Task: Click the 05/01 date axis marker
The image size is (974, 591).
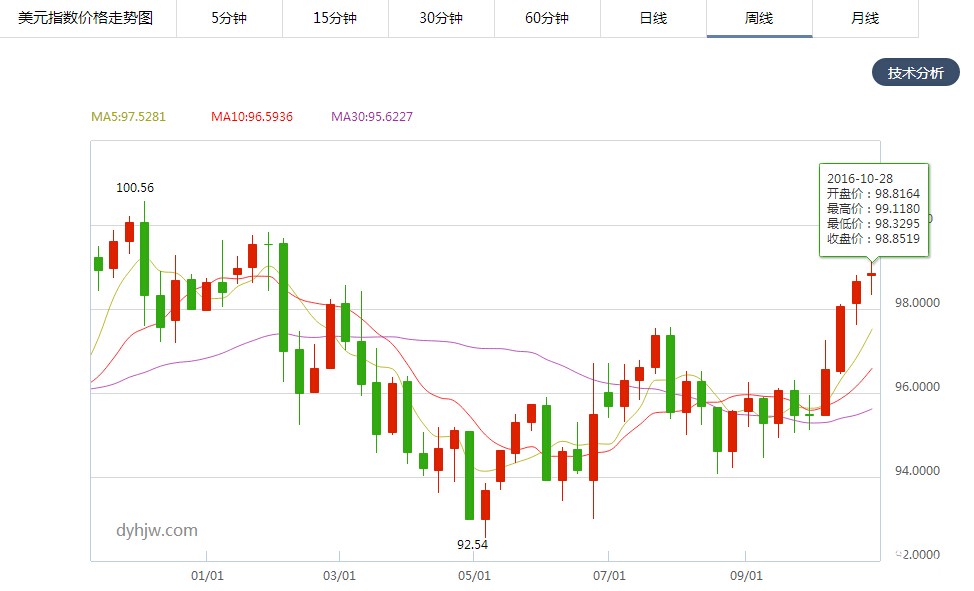Action: click(x=474, y=576)
